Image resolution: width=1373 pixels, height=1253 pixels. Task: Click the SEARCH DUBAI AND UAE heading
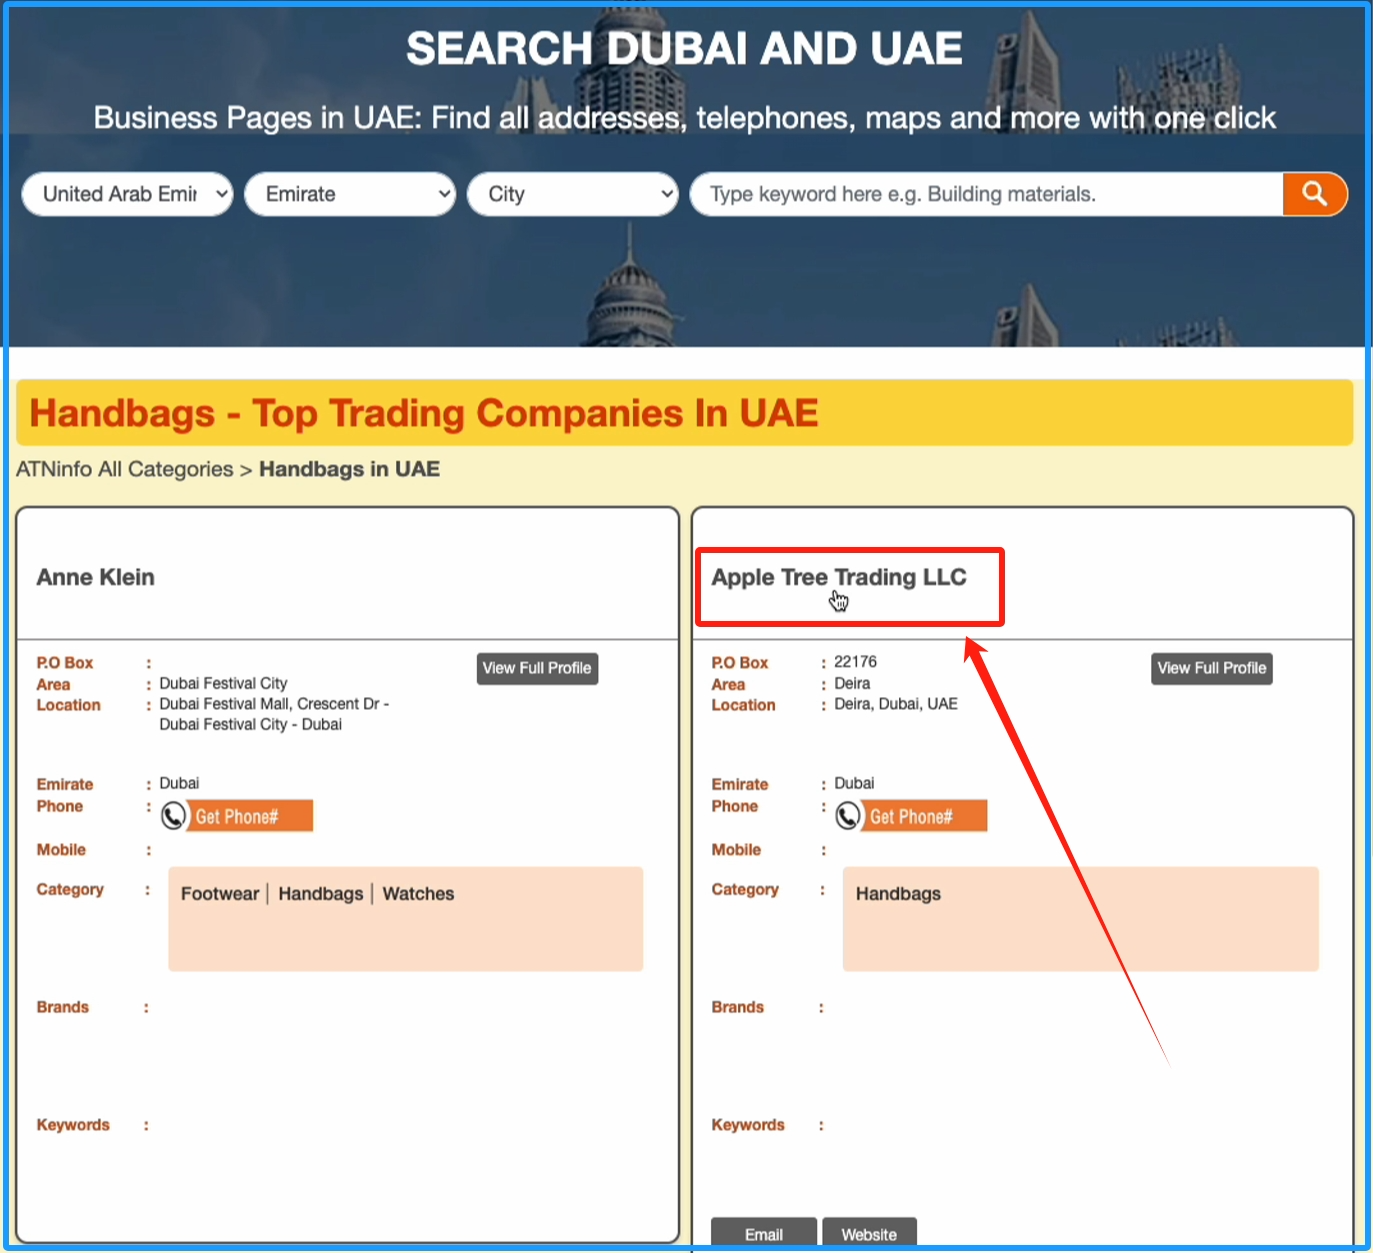(x=685, y=48)
